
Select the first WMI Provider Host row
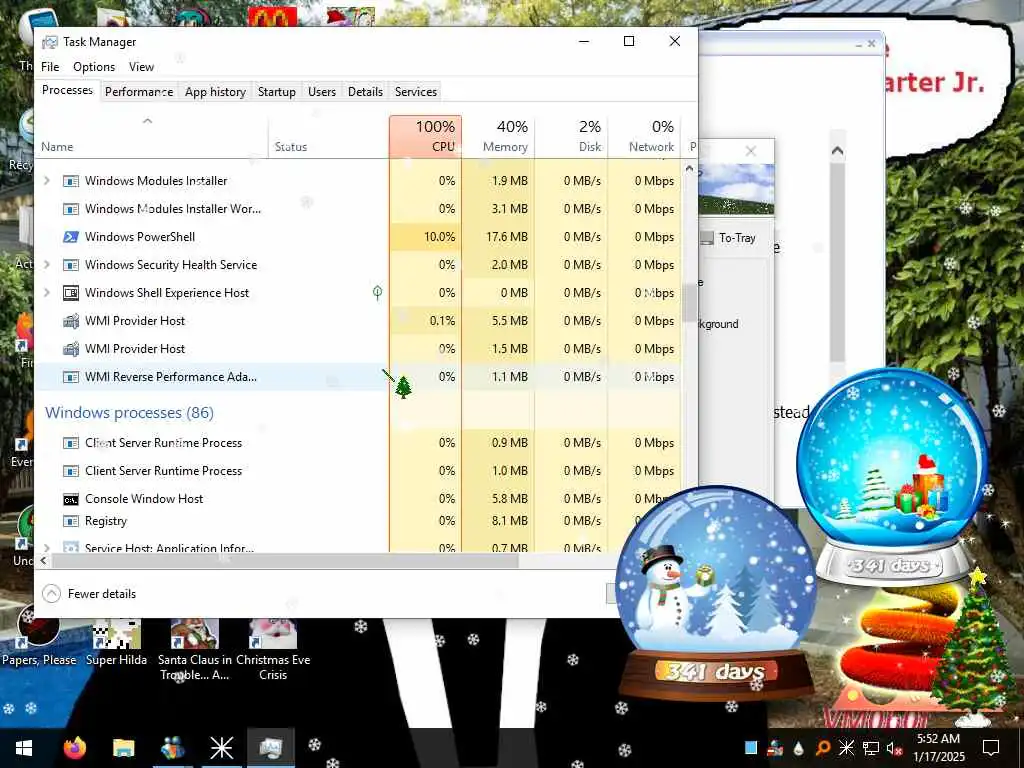[358, 321]
